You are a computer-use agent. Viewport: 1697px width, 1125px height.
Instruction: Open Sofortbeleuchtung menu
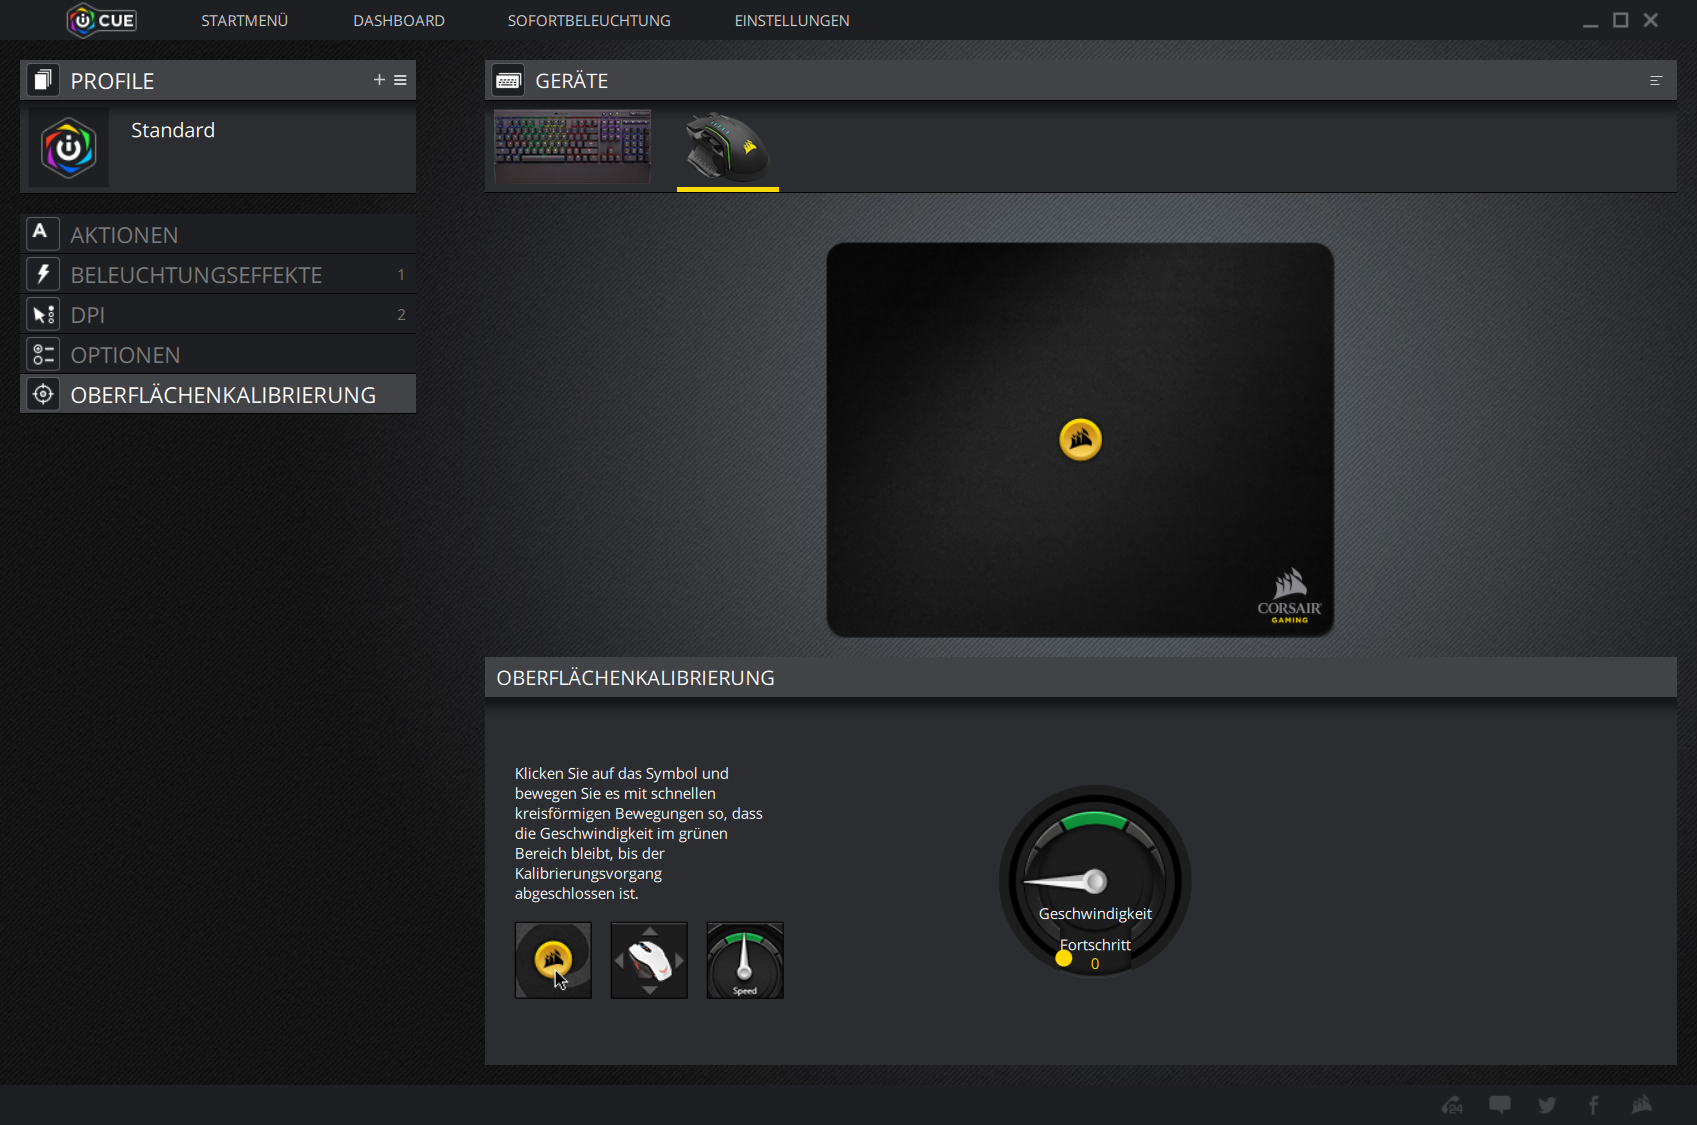coord(589,21)
